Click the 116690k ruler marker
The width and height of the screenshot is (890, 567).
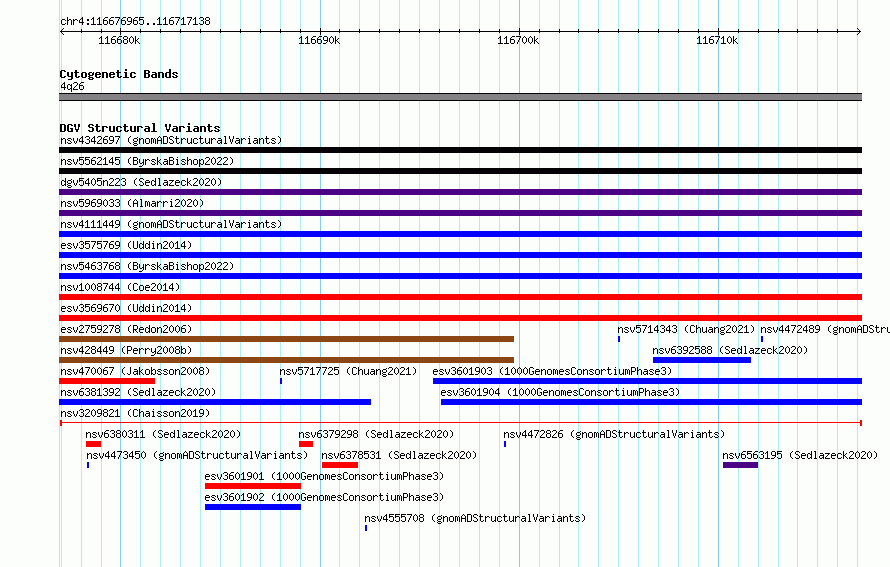coord(319,40)
